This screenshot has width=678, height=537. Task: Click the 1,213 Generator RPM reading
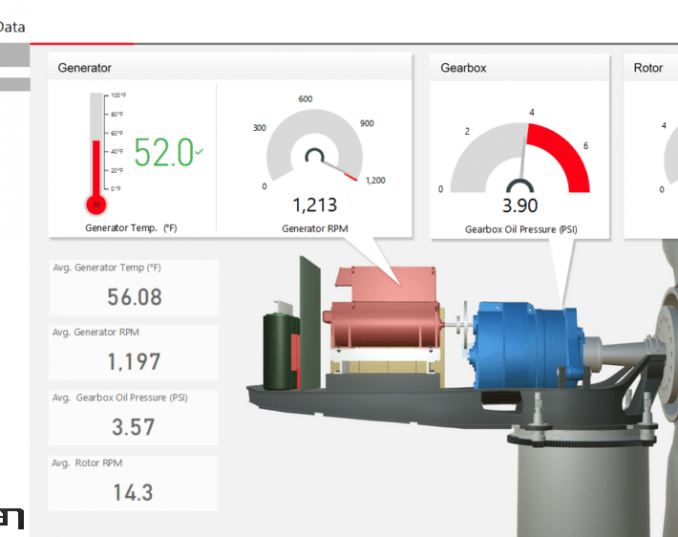pos(315,205)
